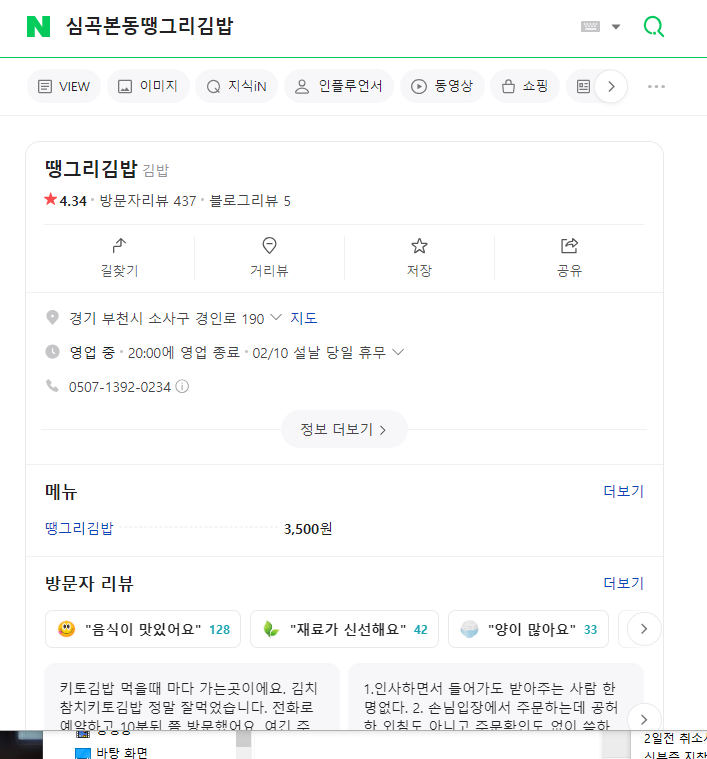Screen dimensions: 707x759
Task: Open 방문자리뷰 437 reviews
Action: [148, 200]
